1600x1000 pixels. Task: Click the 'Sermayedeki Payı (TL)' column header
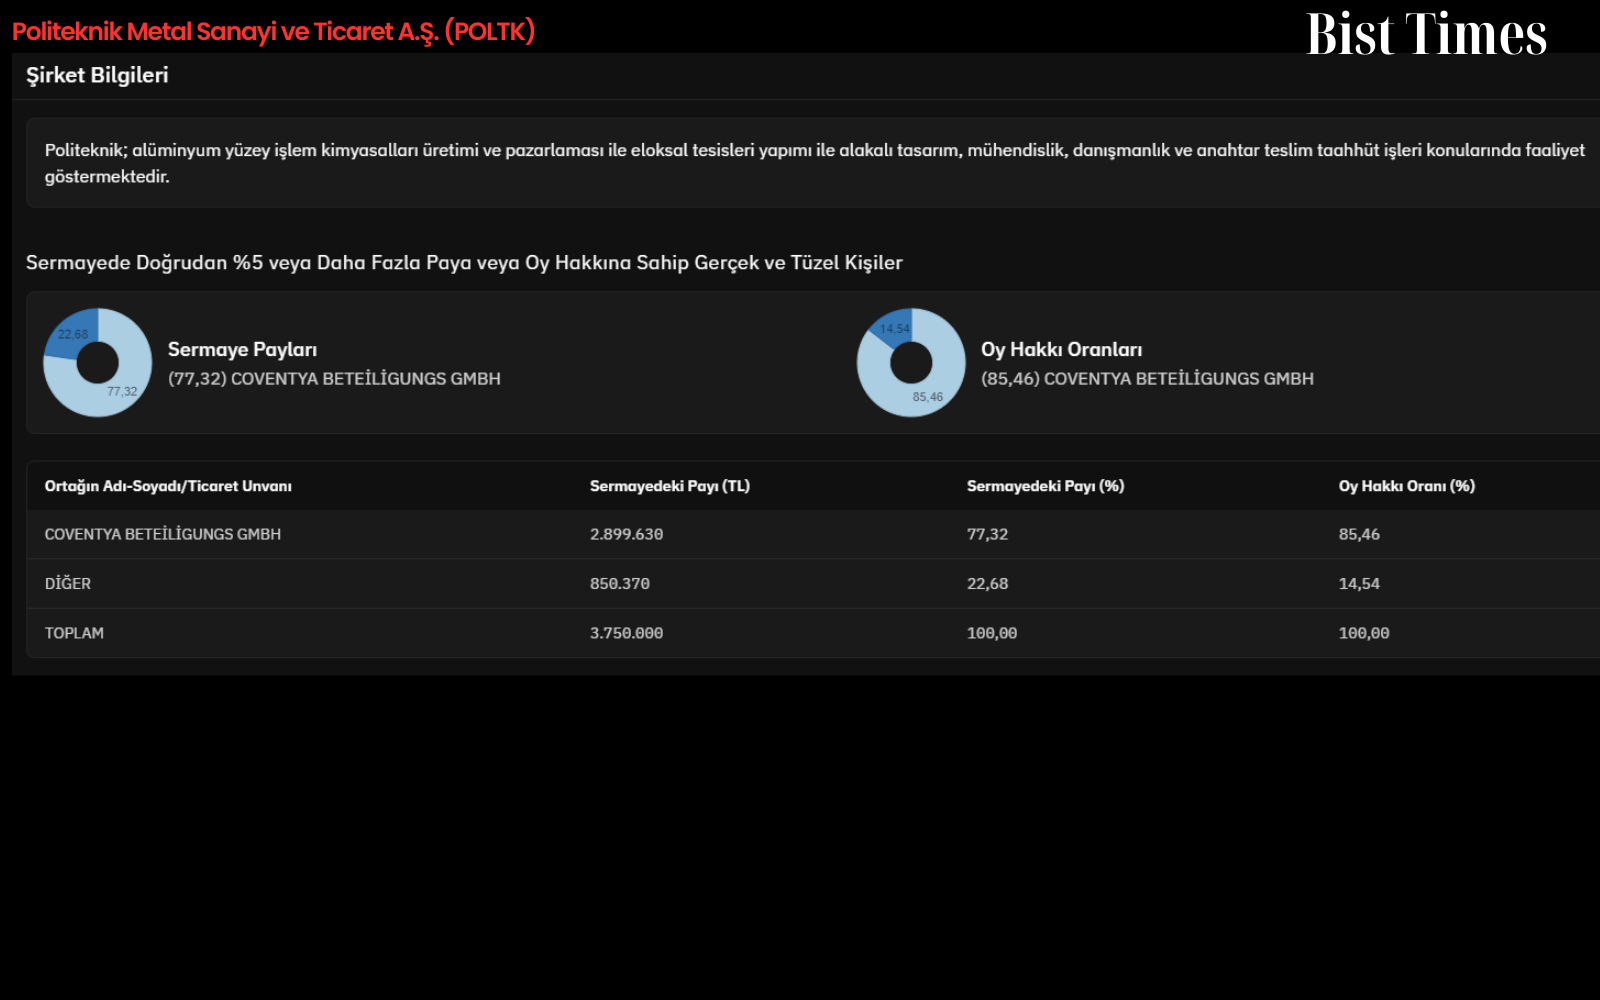pyautogui.click(x=670, y=486)
